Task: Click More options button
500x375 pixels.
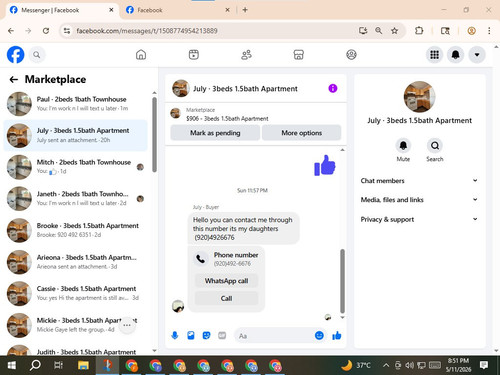Action: 302,133
